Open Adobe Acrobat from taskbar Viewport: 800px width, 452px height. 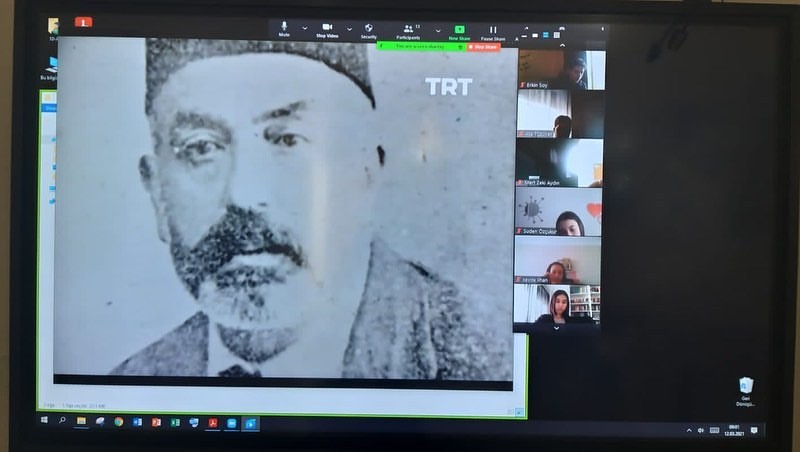213,423
